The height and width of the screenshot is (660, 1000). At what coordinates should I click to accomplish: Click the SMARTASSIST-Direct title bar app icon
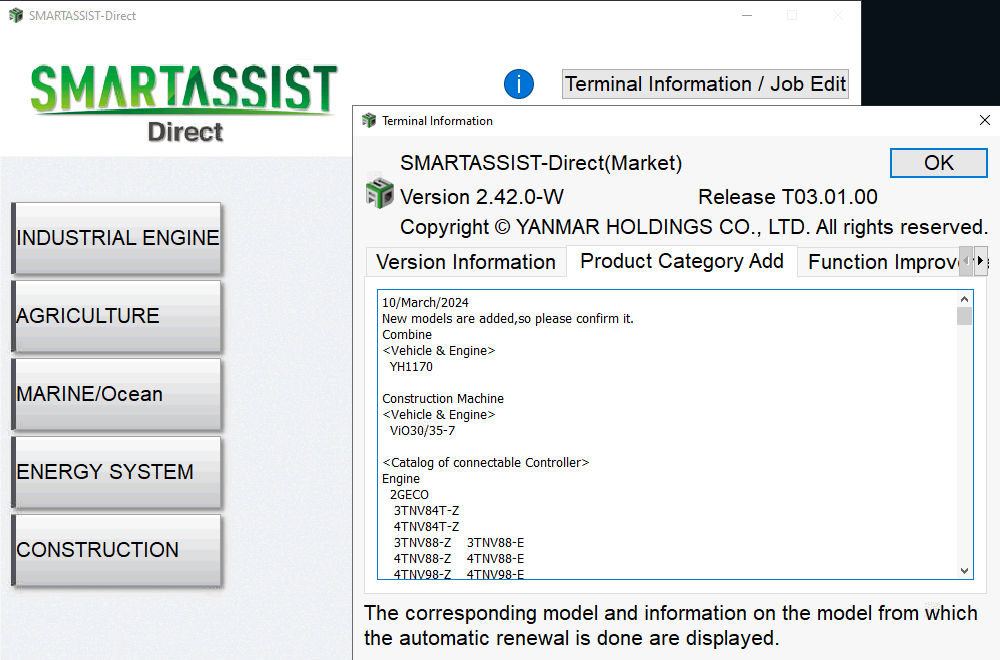point(15,15)
